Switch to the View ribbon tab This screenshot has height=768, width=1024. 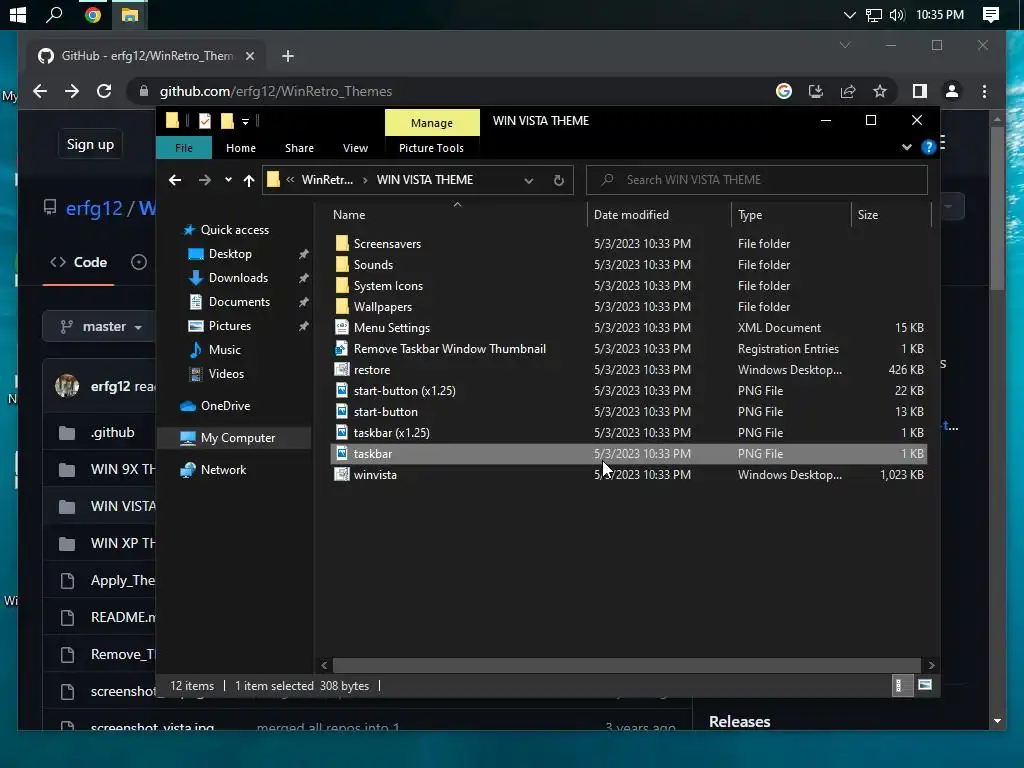[x=355, y=148]
